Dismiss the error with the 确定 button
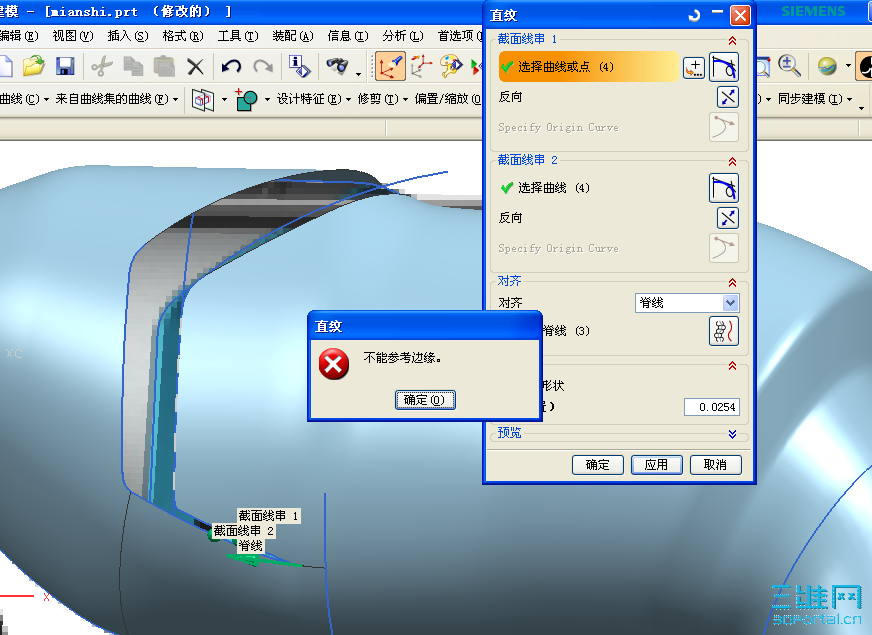Image resolution: width=872 pixels, height=635 pixels. 423,399
